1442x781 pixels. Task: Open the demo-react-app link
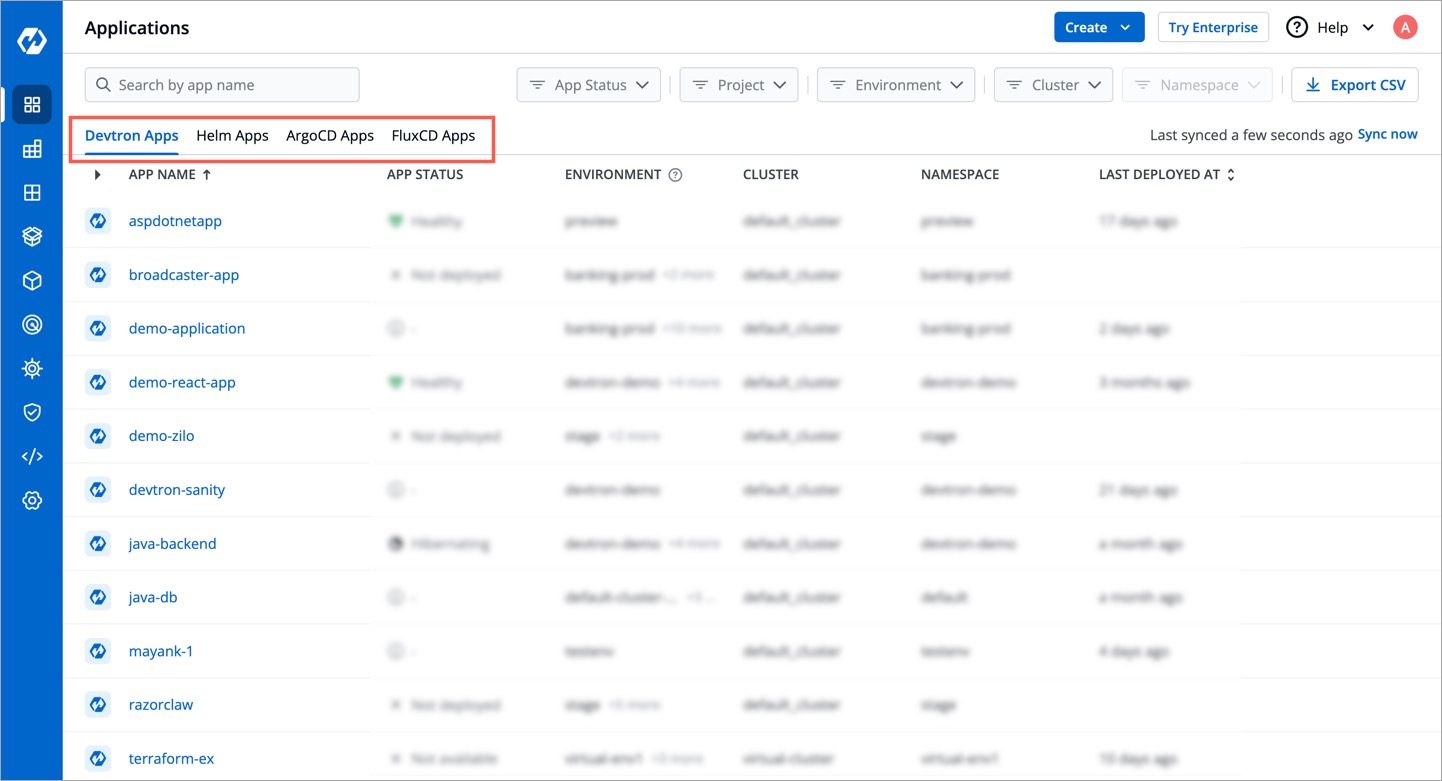coord(182,382)
